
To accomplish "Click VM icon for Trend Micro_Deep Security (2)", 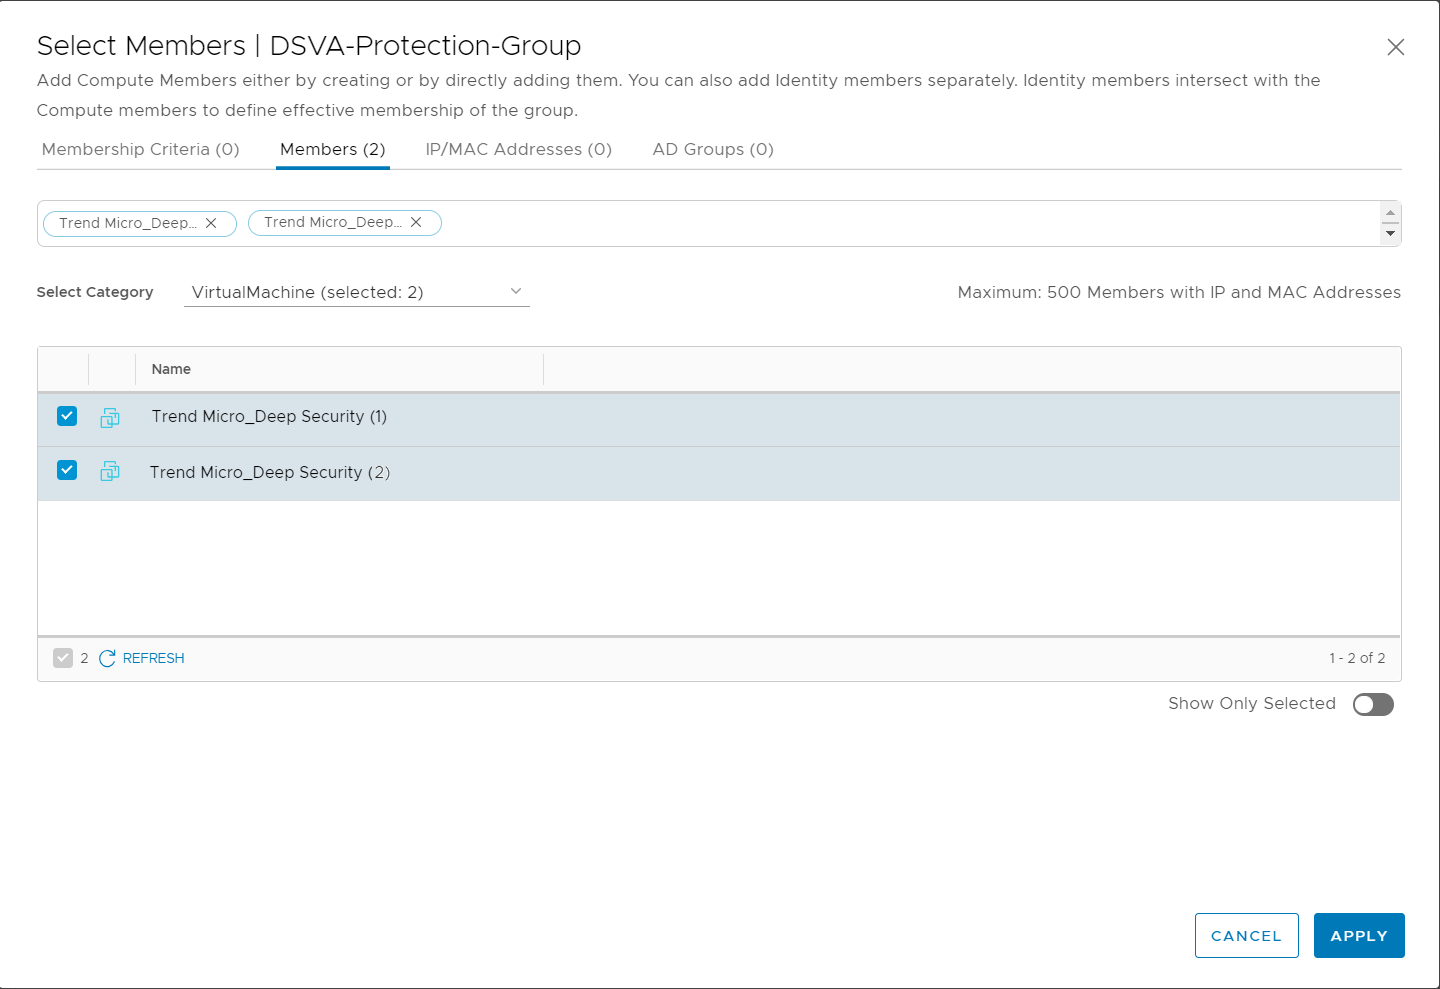I will pyautogui.click(x=110, y=471).
